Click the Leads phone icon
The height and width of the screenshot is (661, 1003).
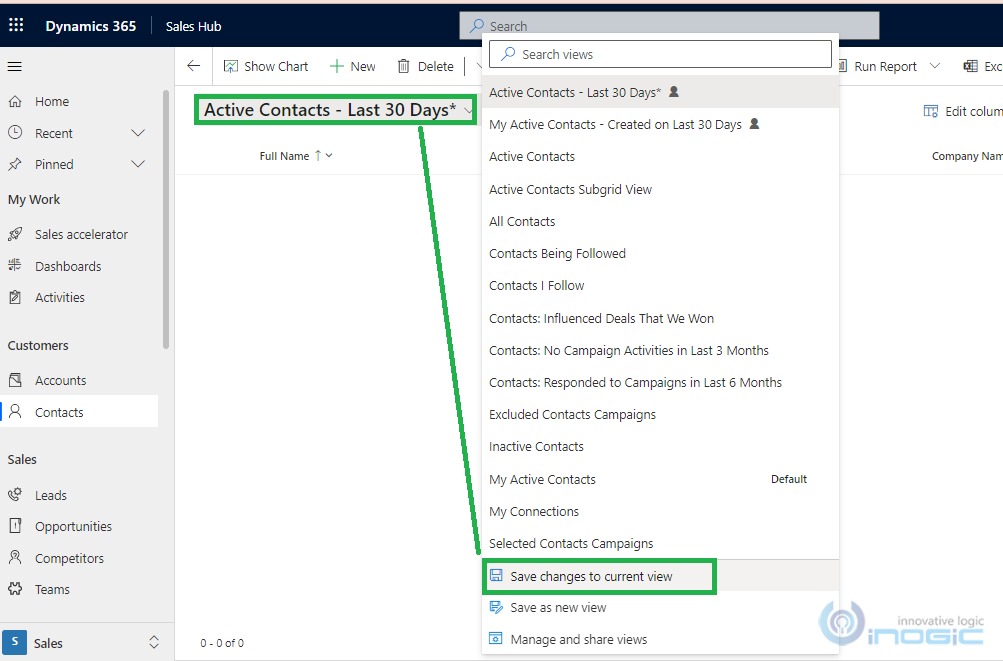click(x=15, y=495)
